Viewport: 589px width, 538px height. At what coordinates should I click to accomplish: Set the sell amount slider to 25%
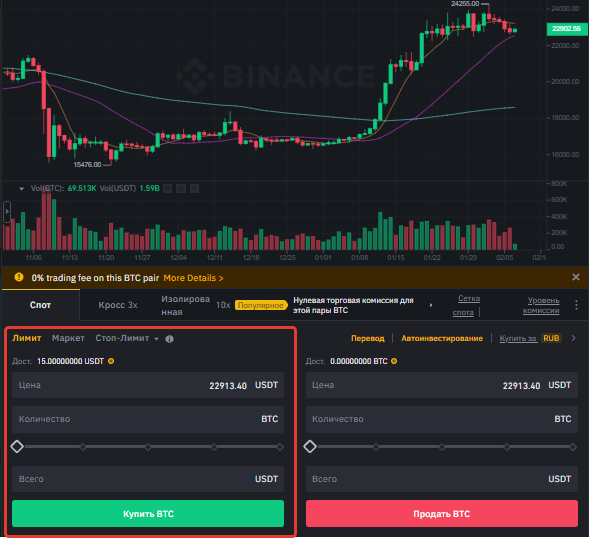click(376, 447)
